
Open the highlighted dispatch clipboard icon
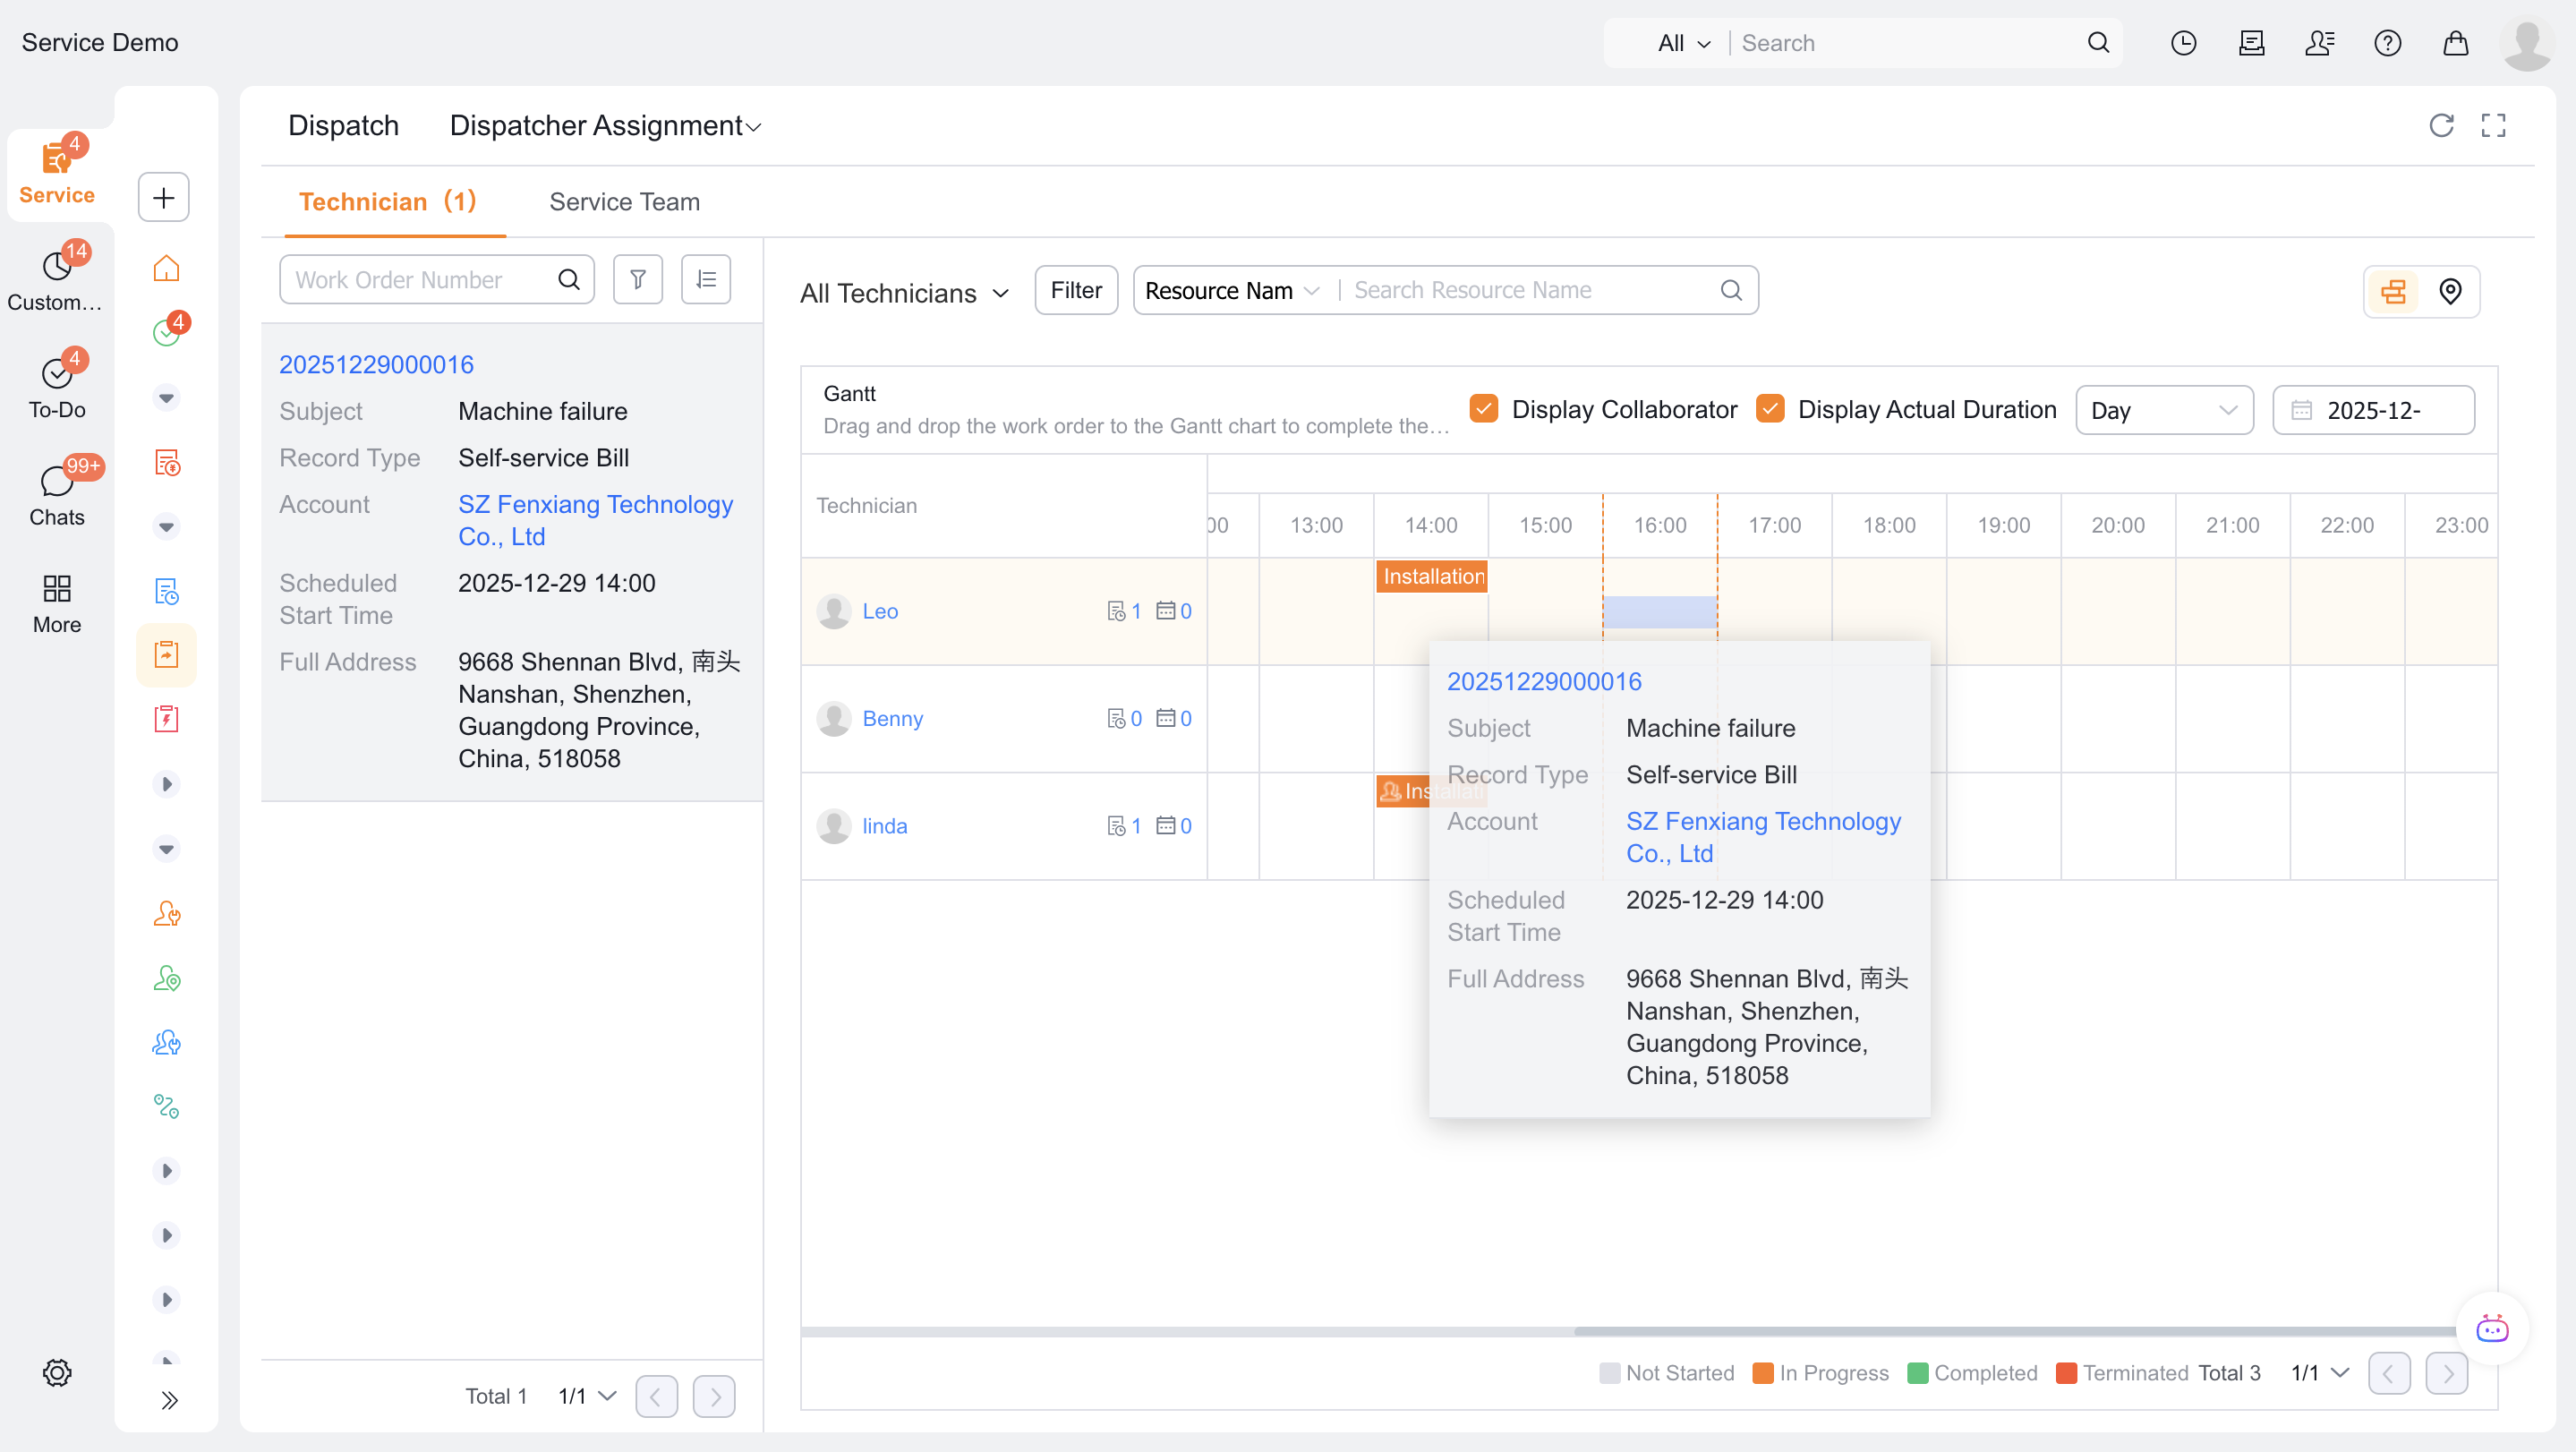(x=166, y=654)
